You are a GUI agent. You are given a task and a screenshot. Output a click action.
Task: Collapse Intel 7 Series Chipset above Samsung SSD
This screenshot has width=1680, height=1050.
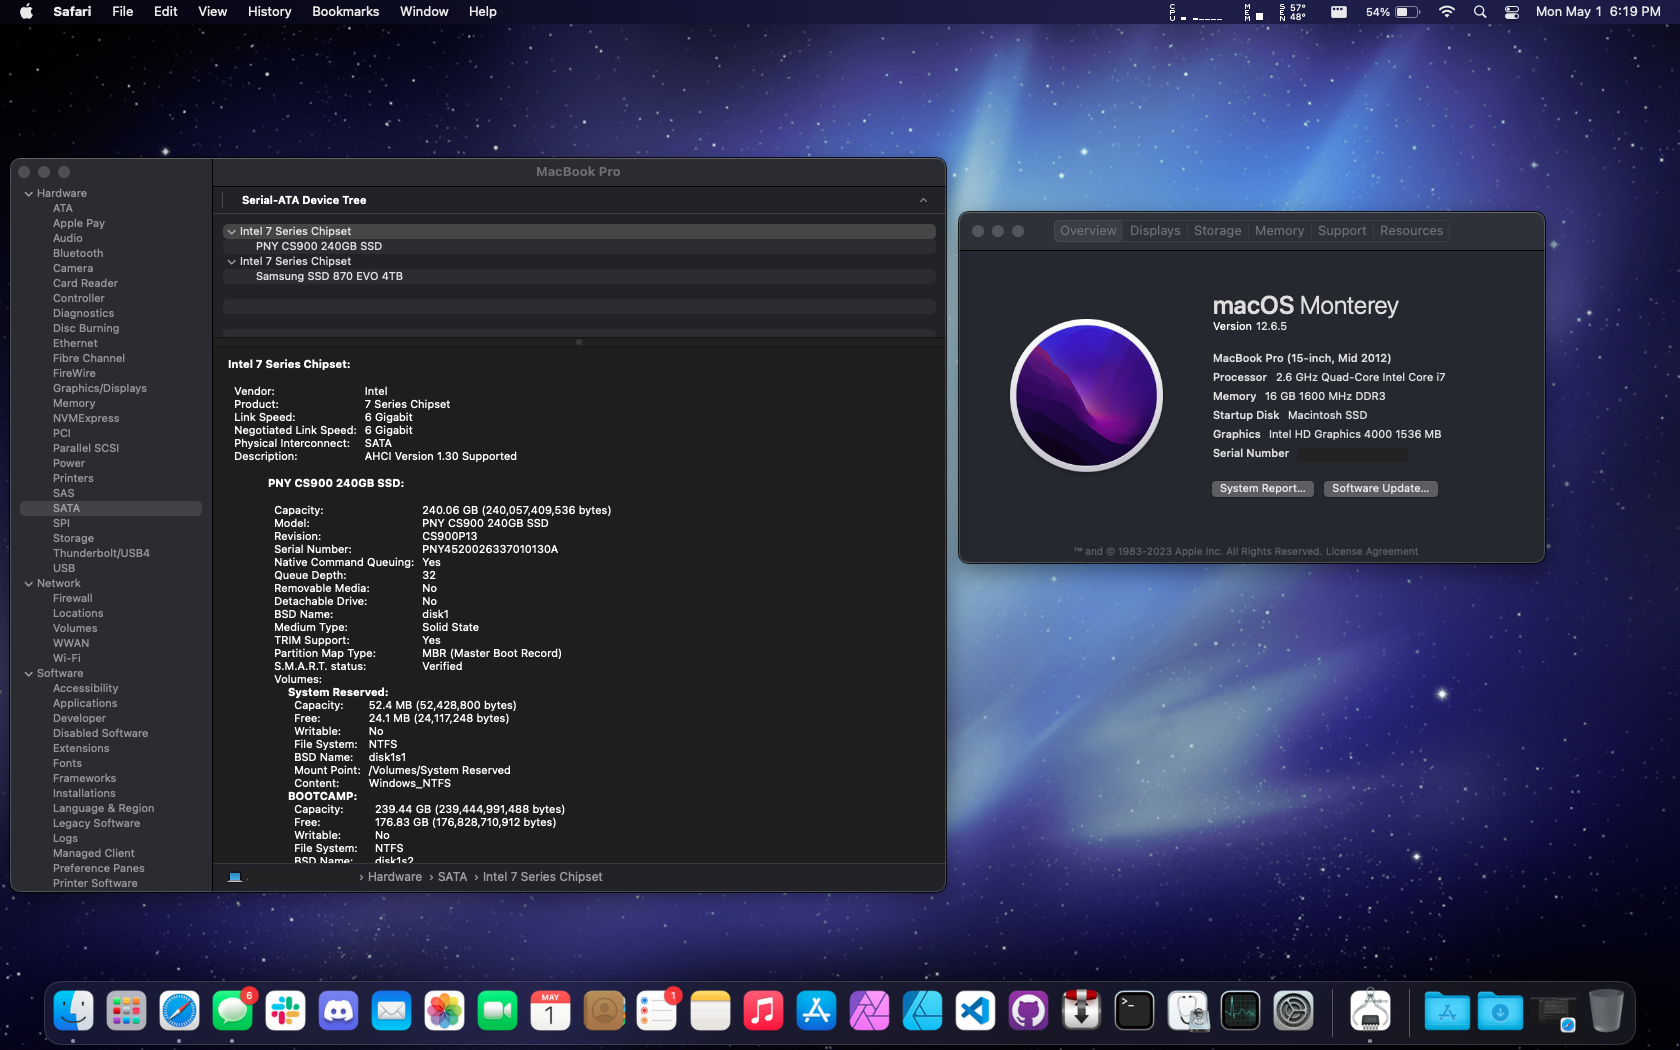(x=232, y=262)
